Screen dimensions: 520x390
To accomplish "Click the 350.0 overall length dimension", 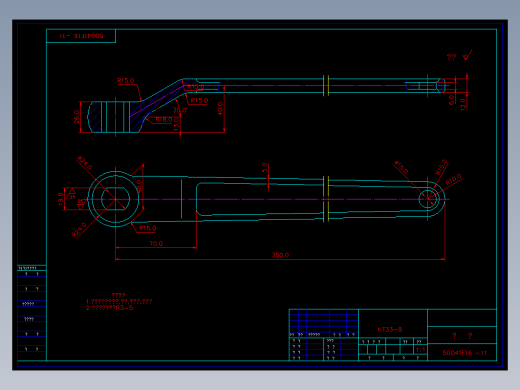I will coord(280,255).
